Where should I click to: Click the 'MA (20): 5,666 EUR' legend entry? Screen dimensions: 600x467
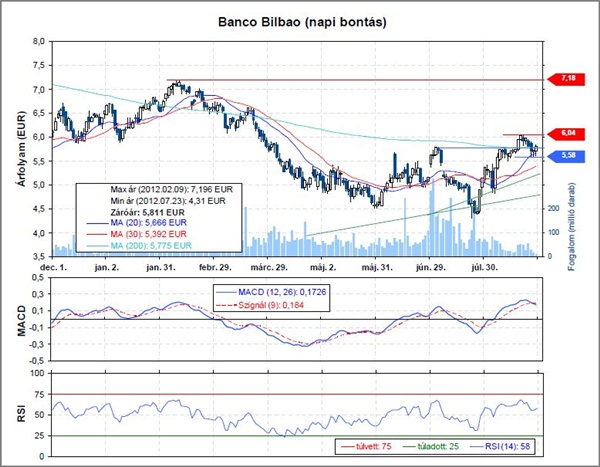coord(137,223)
